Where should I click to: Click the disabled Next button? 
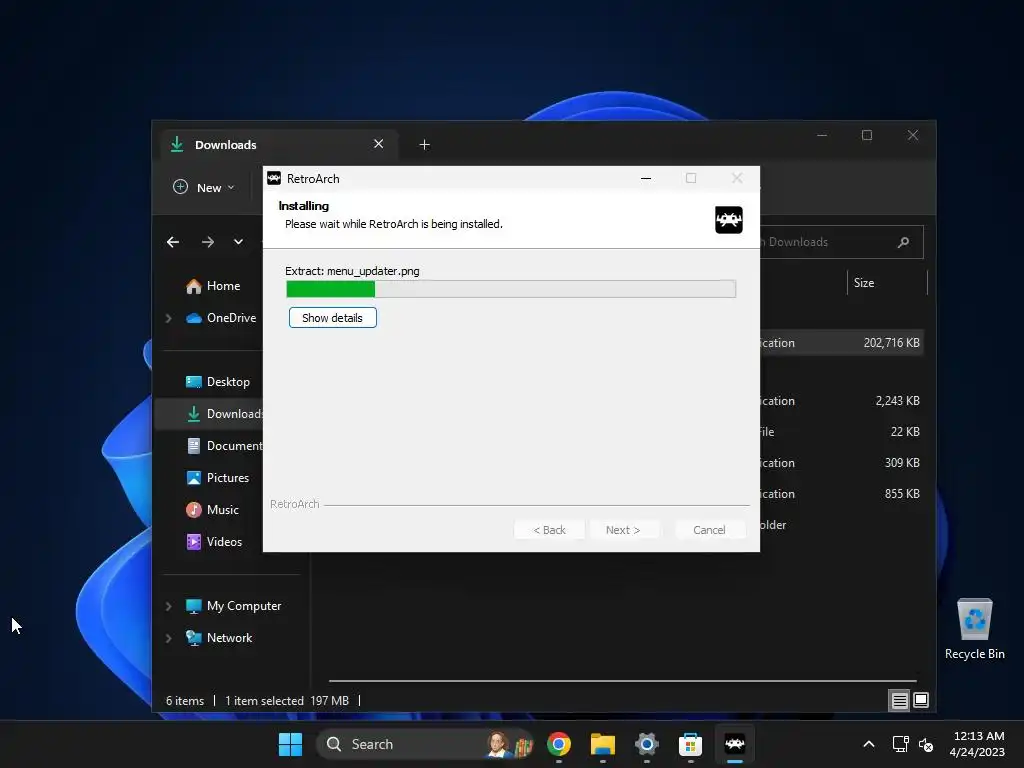click(622, 530)
